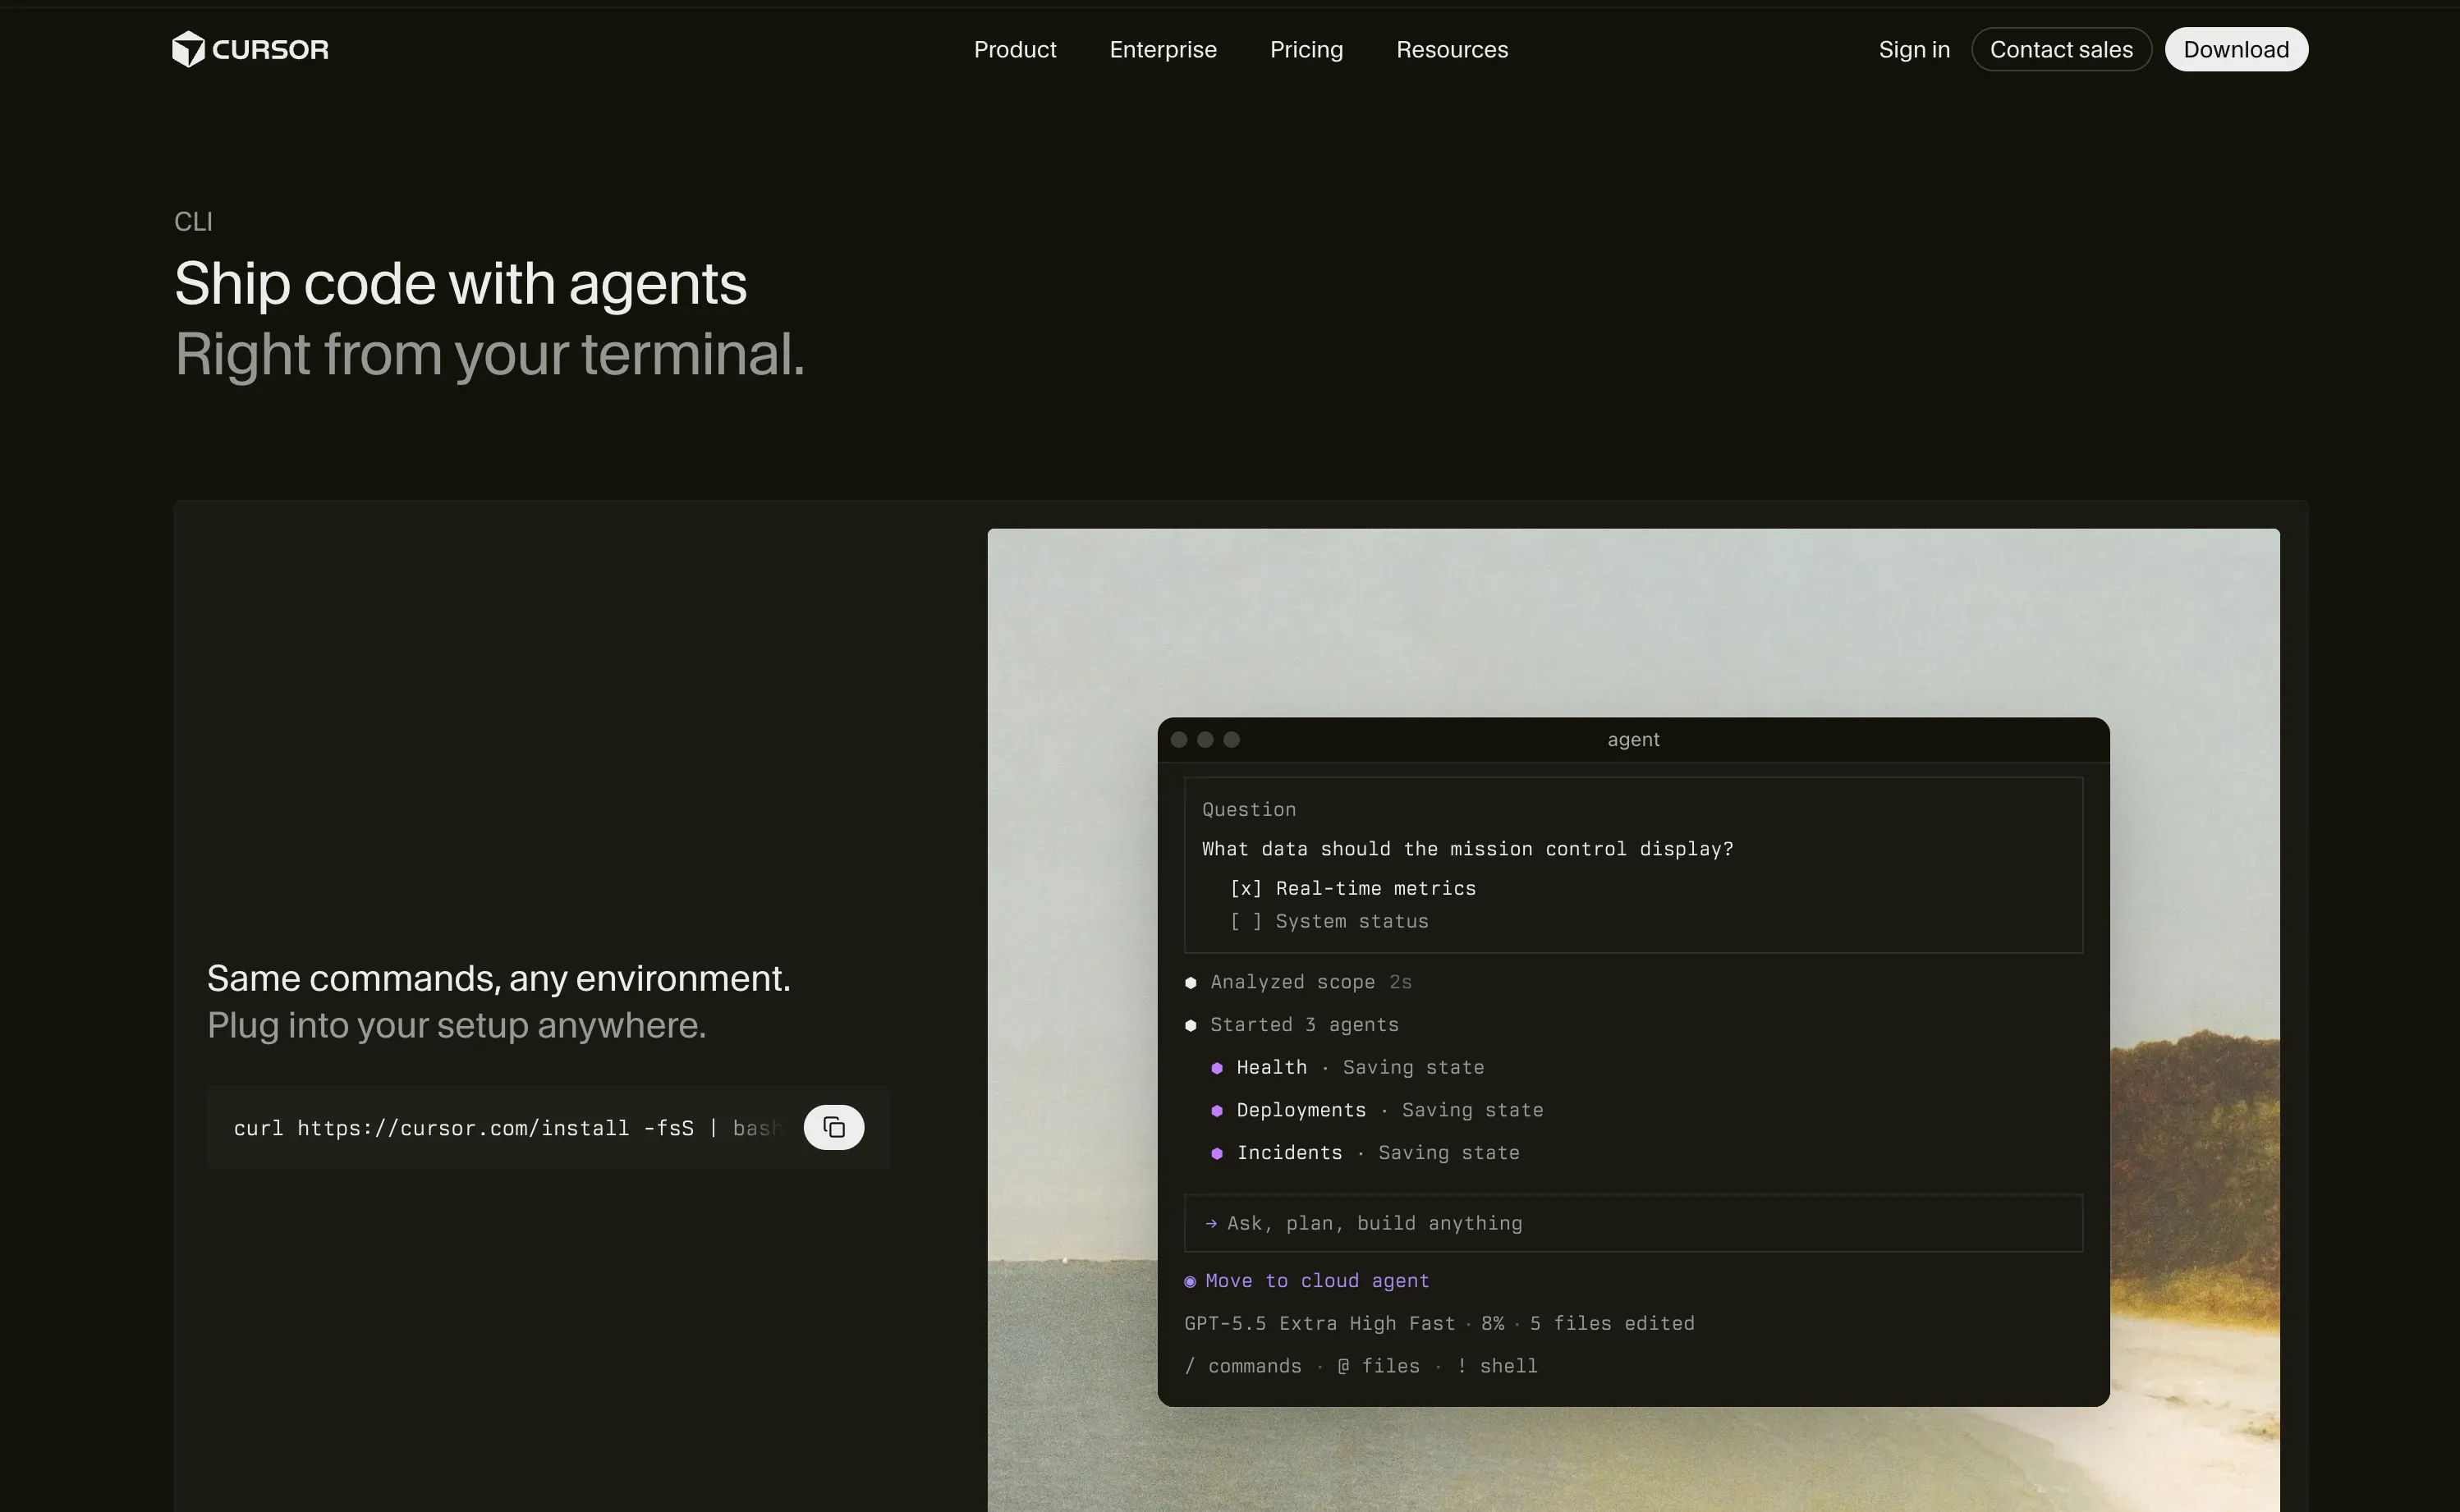This screenshot has height=1512, width=2460.
Task: Copy the curl install command
Action: coord(833,1127)
